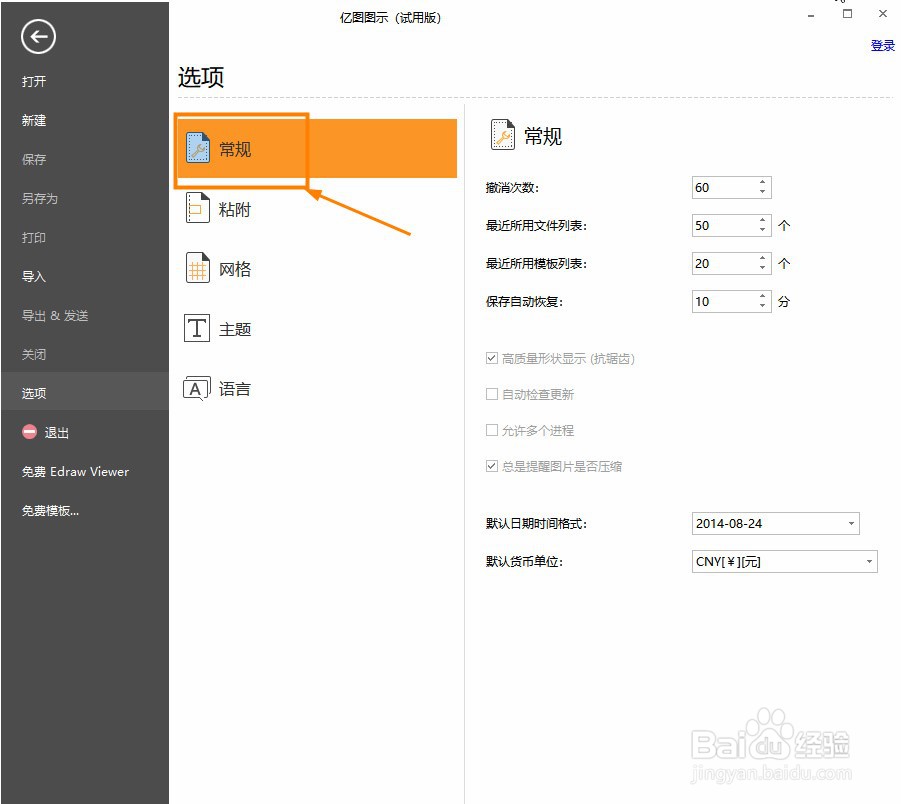
Task: Choose 关闭 in the sidebar
Action: 34,355
